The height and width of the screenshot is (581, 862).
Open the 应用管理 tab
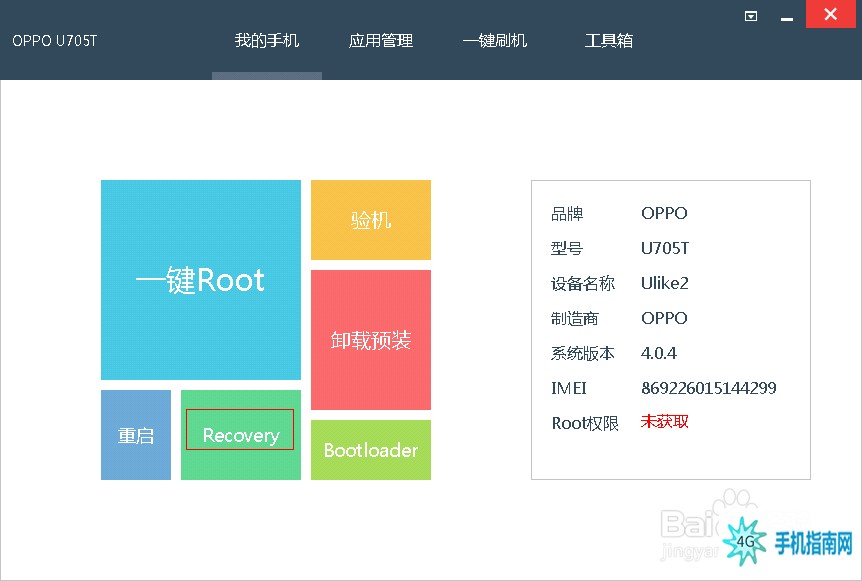pos(380,41)
